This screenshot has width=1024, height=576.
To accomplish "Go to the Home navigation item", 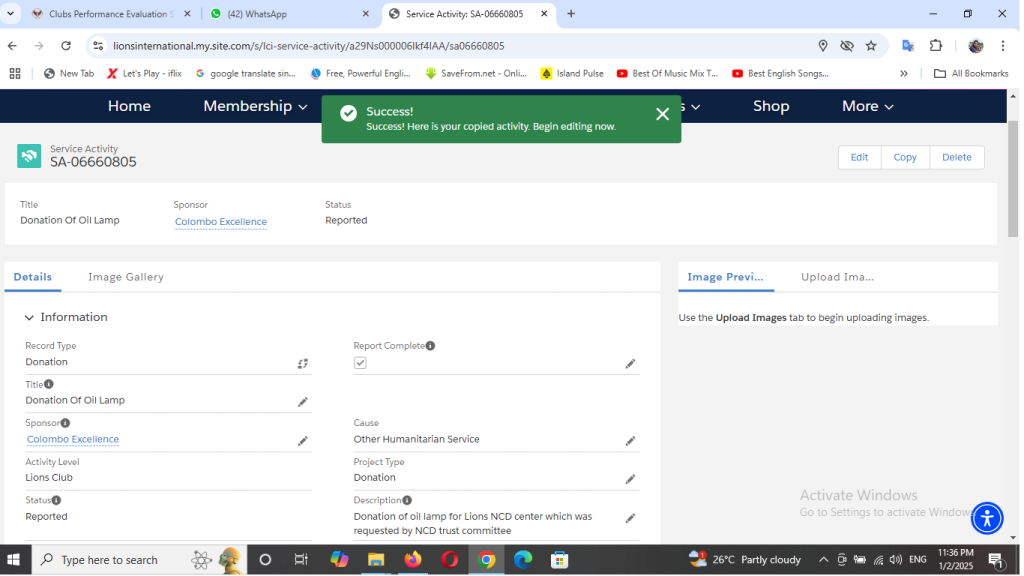I will pyautogui.click(x=129, y=106).
